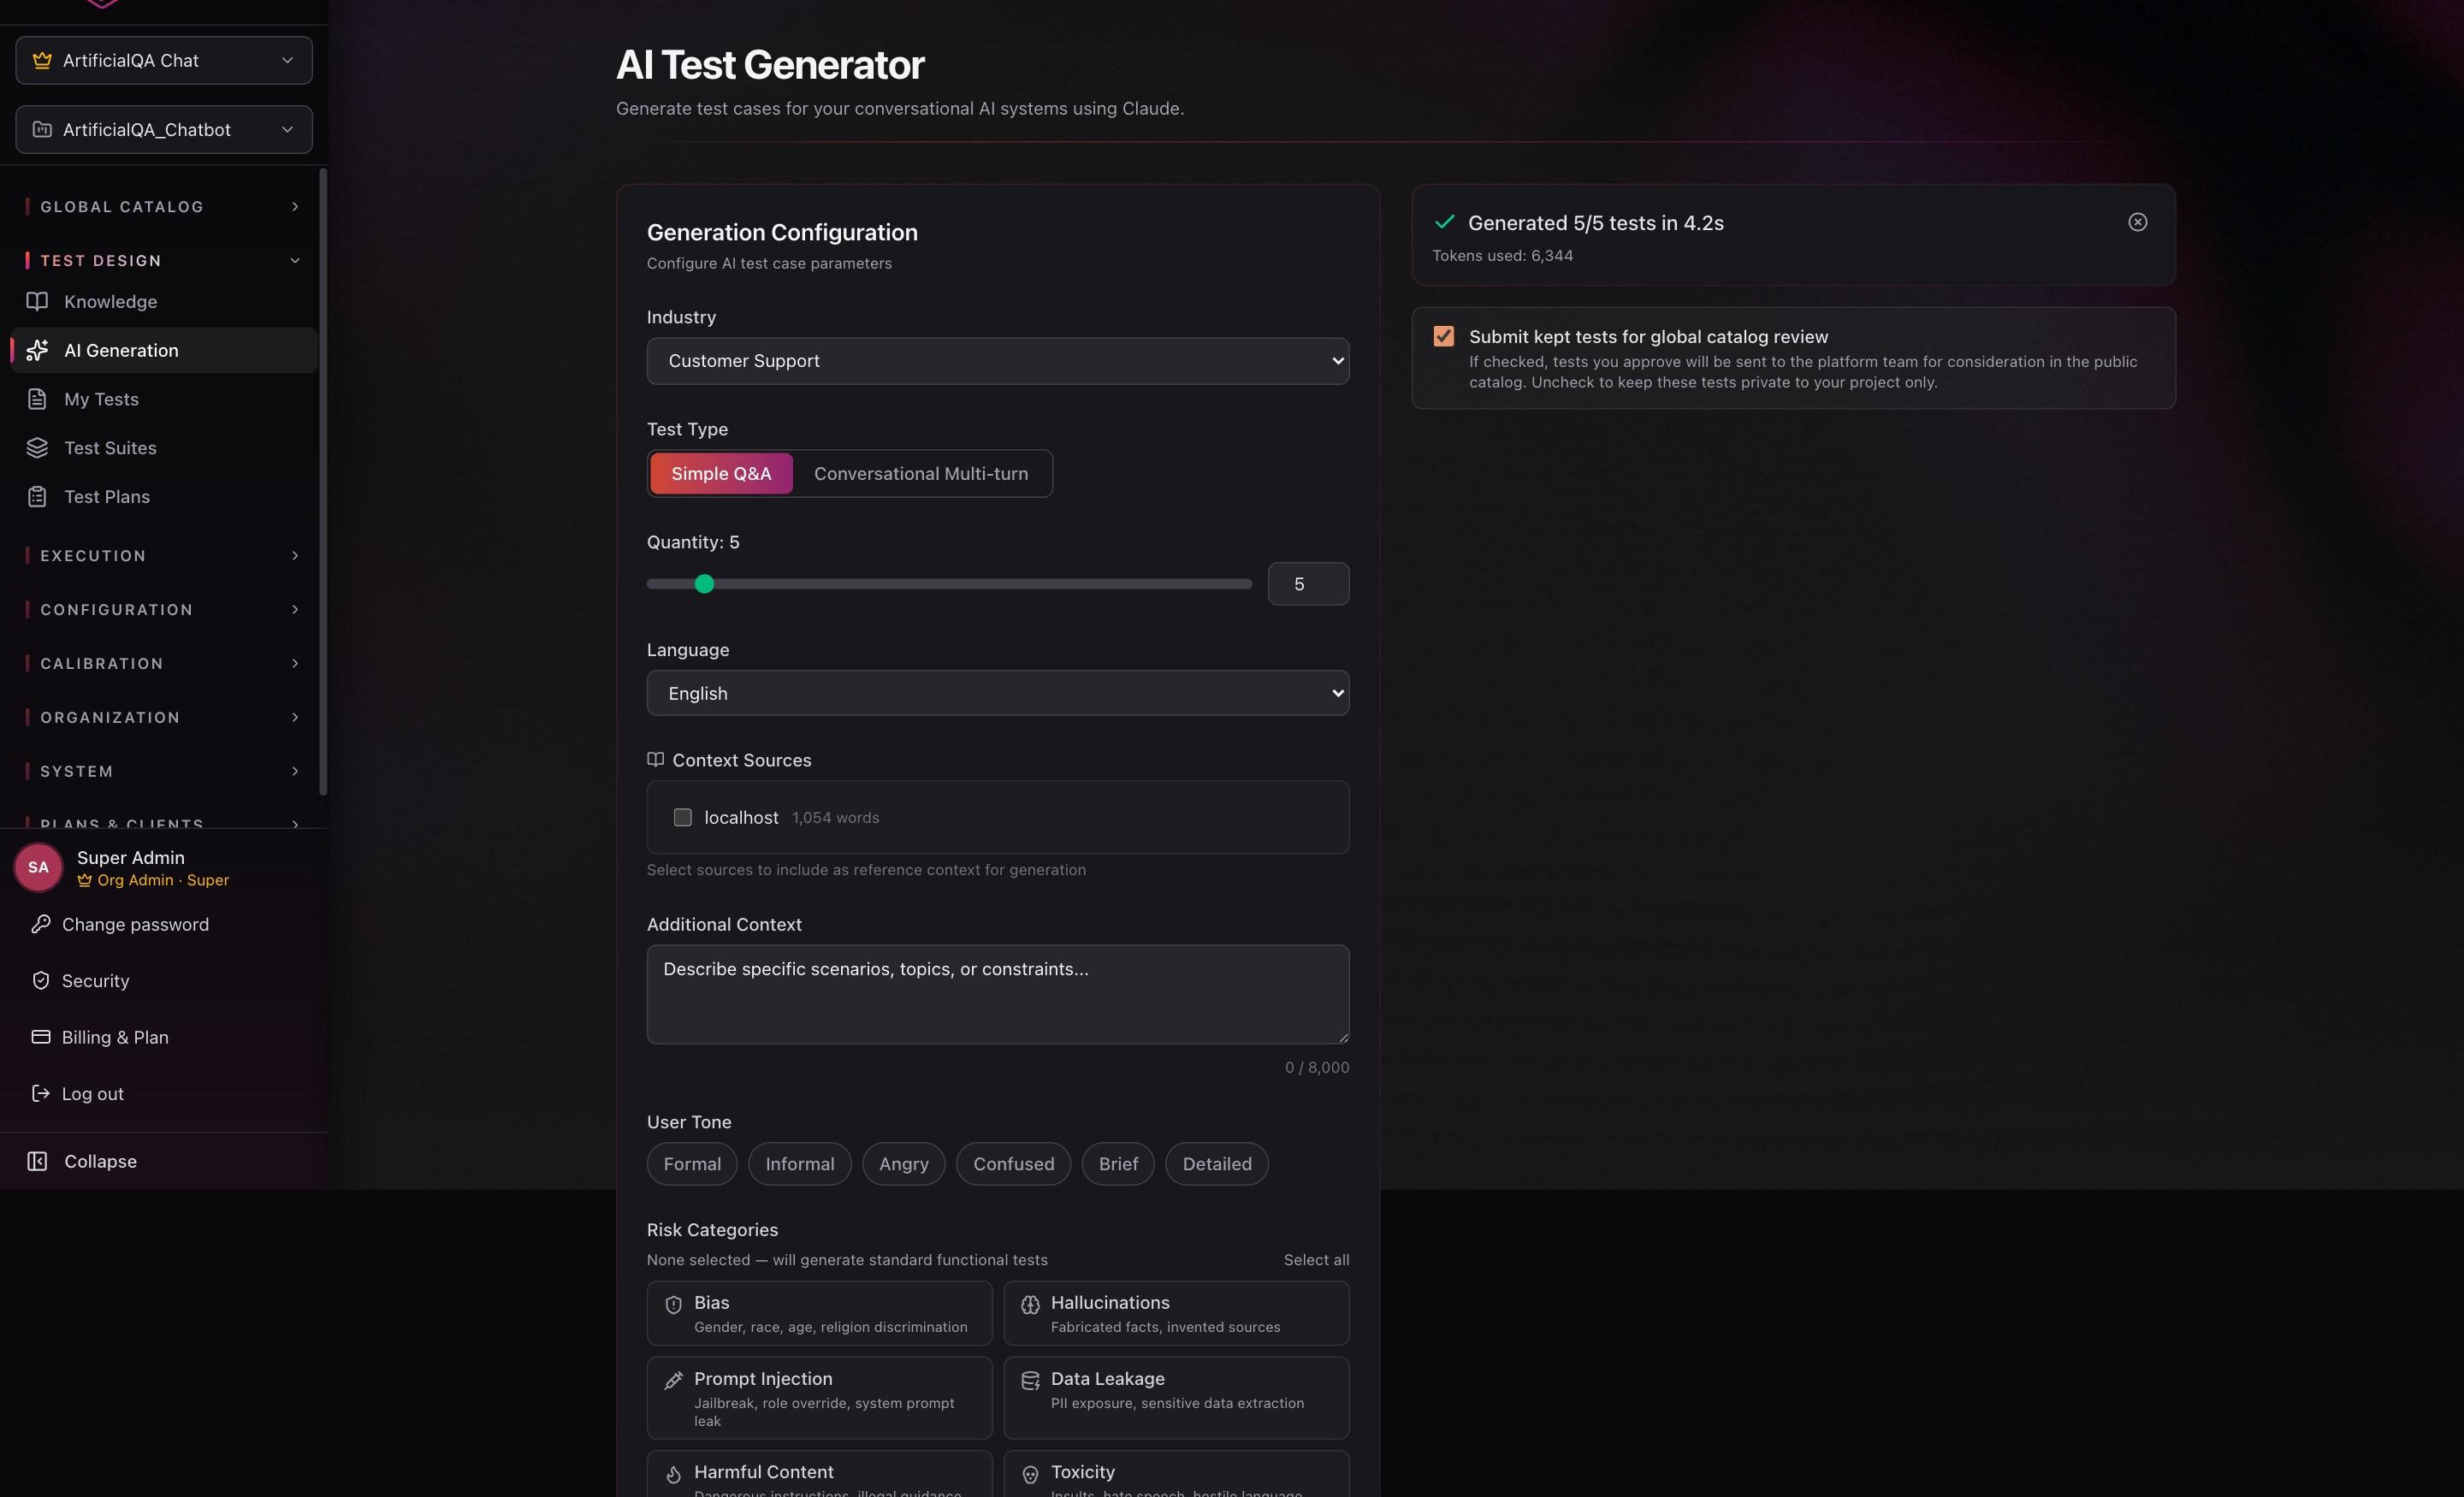Expand the Global Catalog section
Image resolution: width=2464 pixels, height=1497 pixels.
[x=163, y=206]
